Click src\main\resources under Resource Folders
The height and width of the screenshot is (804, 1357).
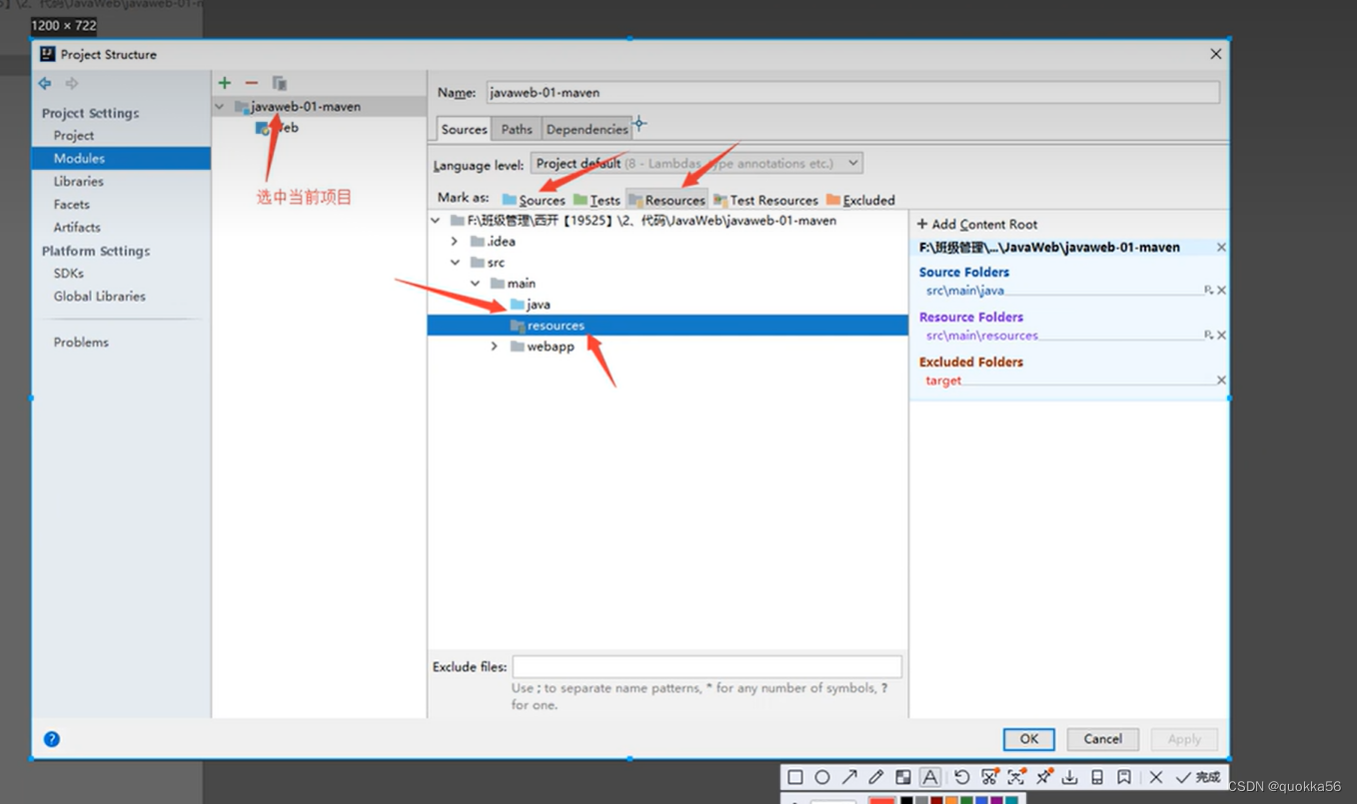coord(982,335)
